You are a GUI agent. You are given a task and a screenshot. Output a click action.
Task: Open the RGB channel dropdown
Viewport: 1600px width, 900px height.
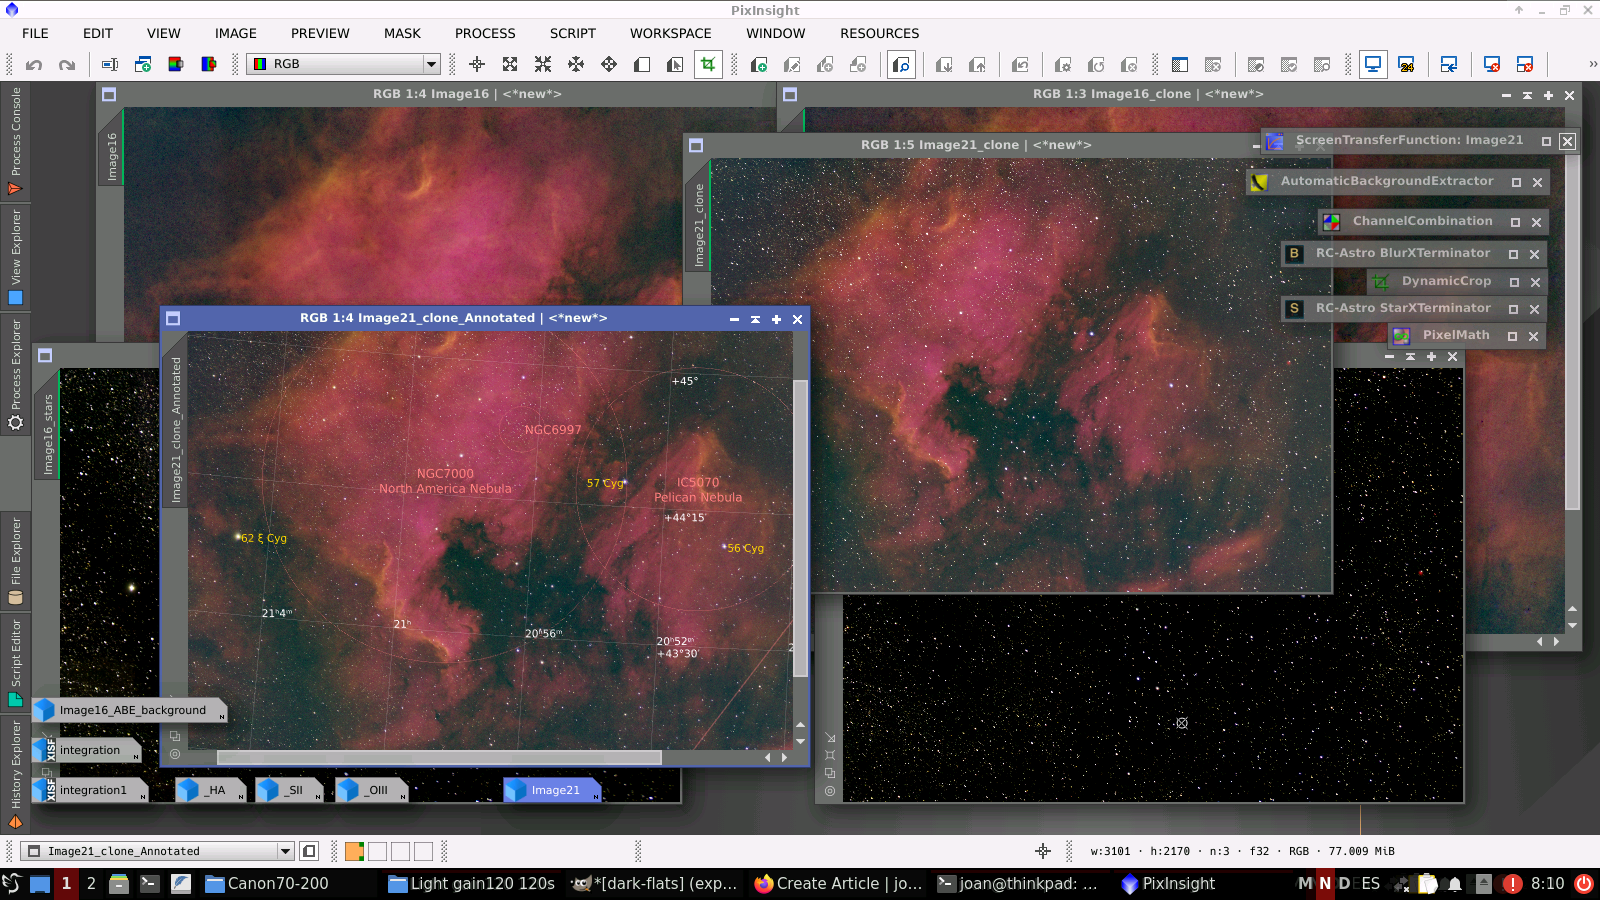[431, 64]
